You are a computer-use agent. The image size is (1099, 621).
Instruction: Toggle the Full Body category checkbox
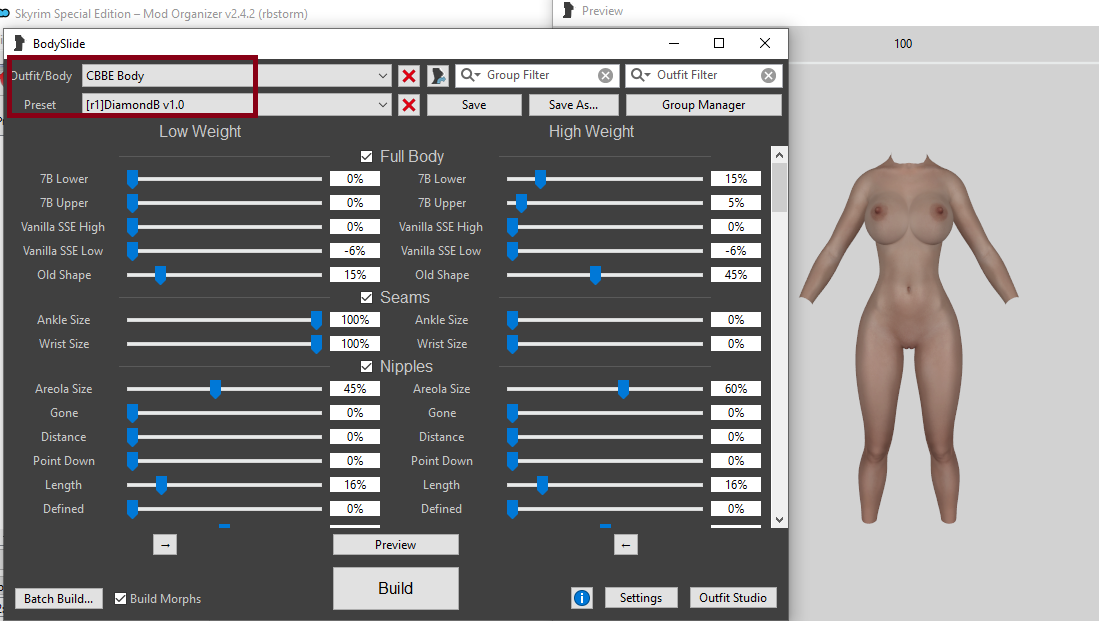[x=366, y=156]
